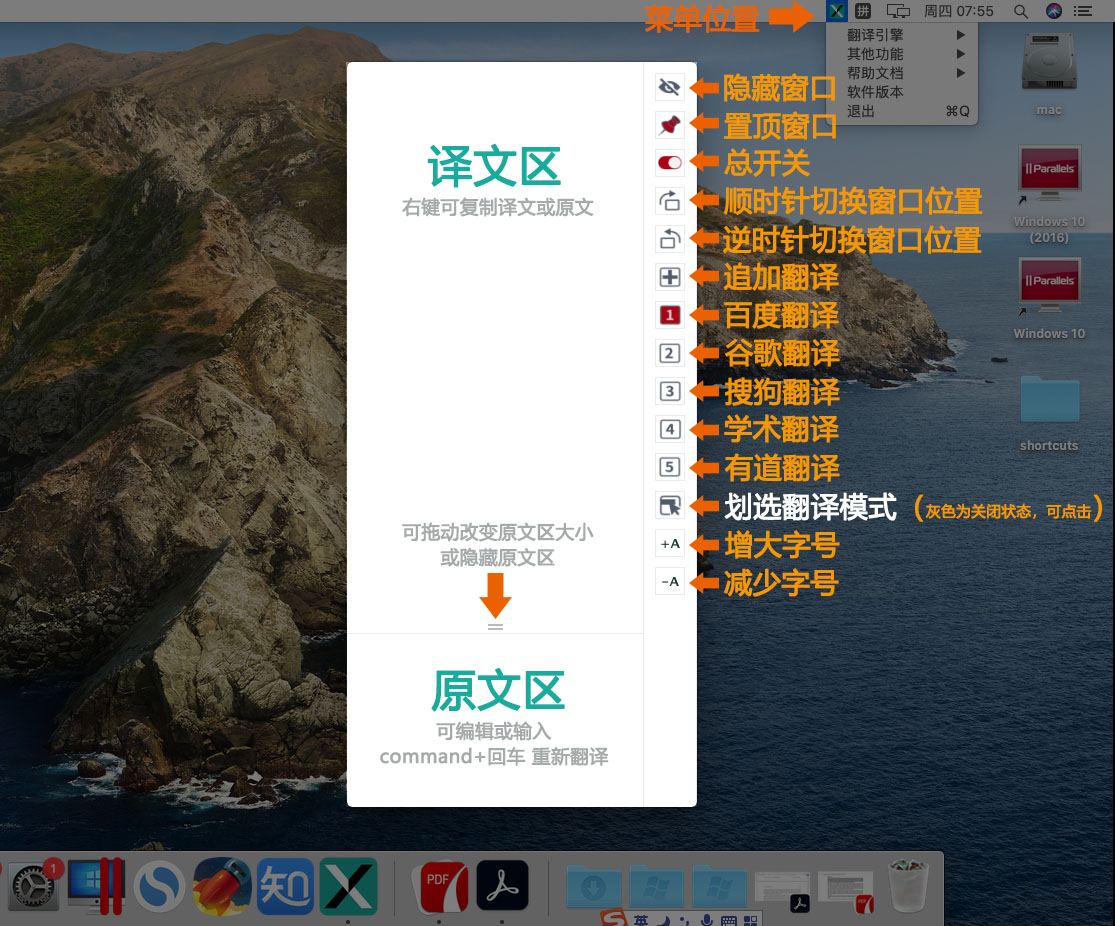Toggle the red master switch
The width and height of the screenshot is (1115, 926).
669,163
